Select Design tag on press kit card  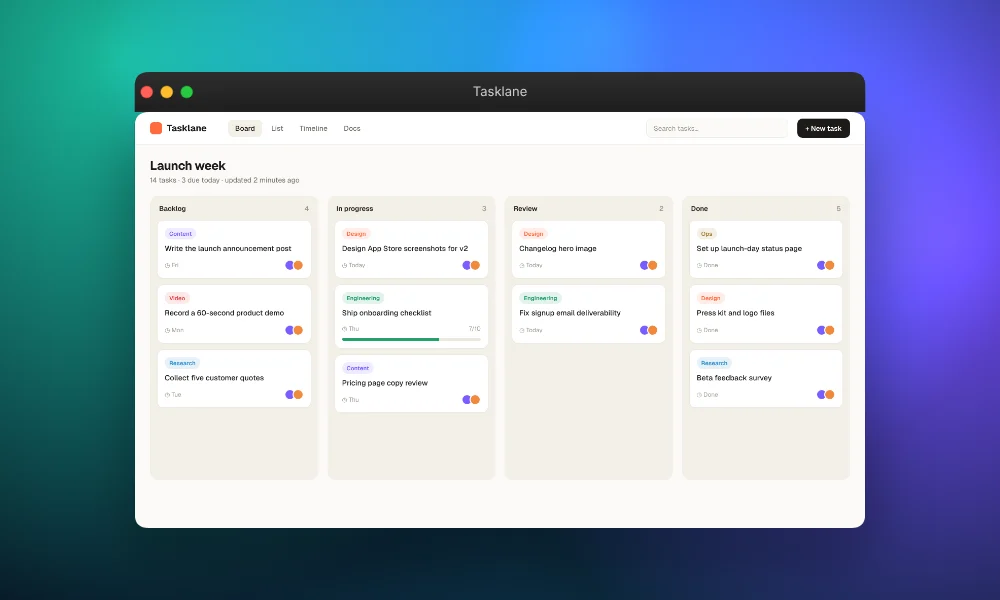click(710, 298)
